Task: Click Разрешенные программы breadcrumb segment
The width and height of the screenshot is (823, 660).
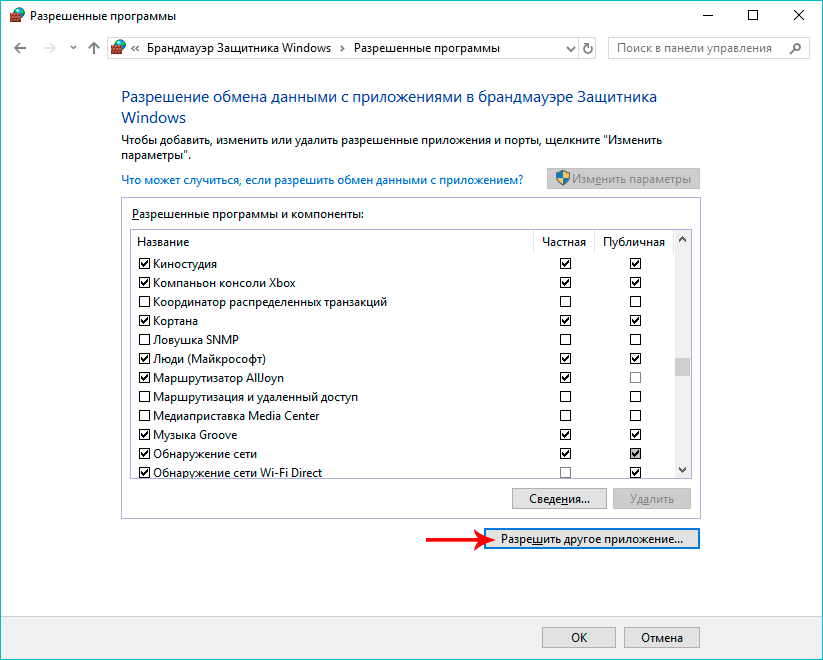Action: pos(427,48)
